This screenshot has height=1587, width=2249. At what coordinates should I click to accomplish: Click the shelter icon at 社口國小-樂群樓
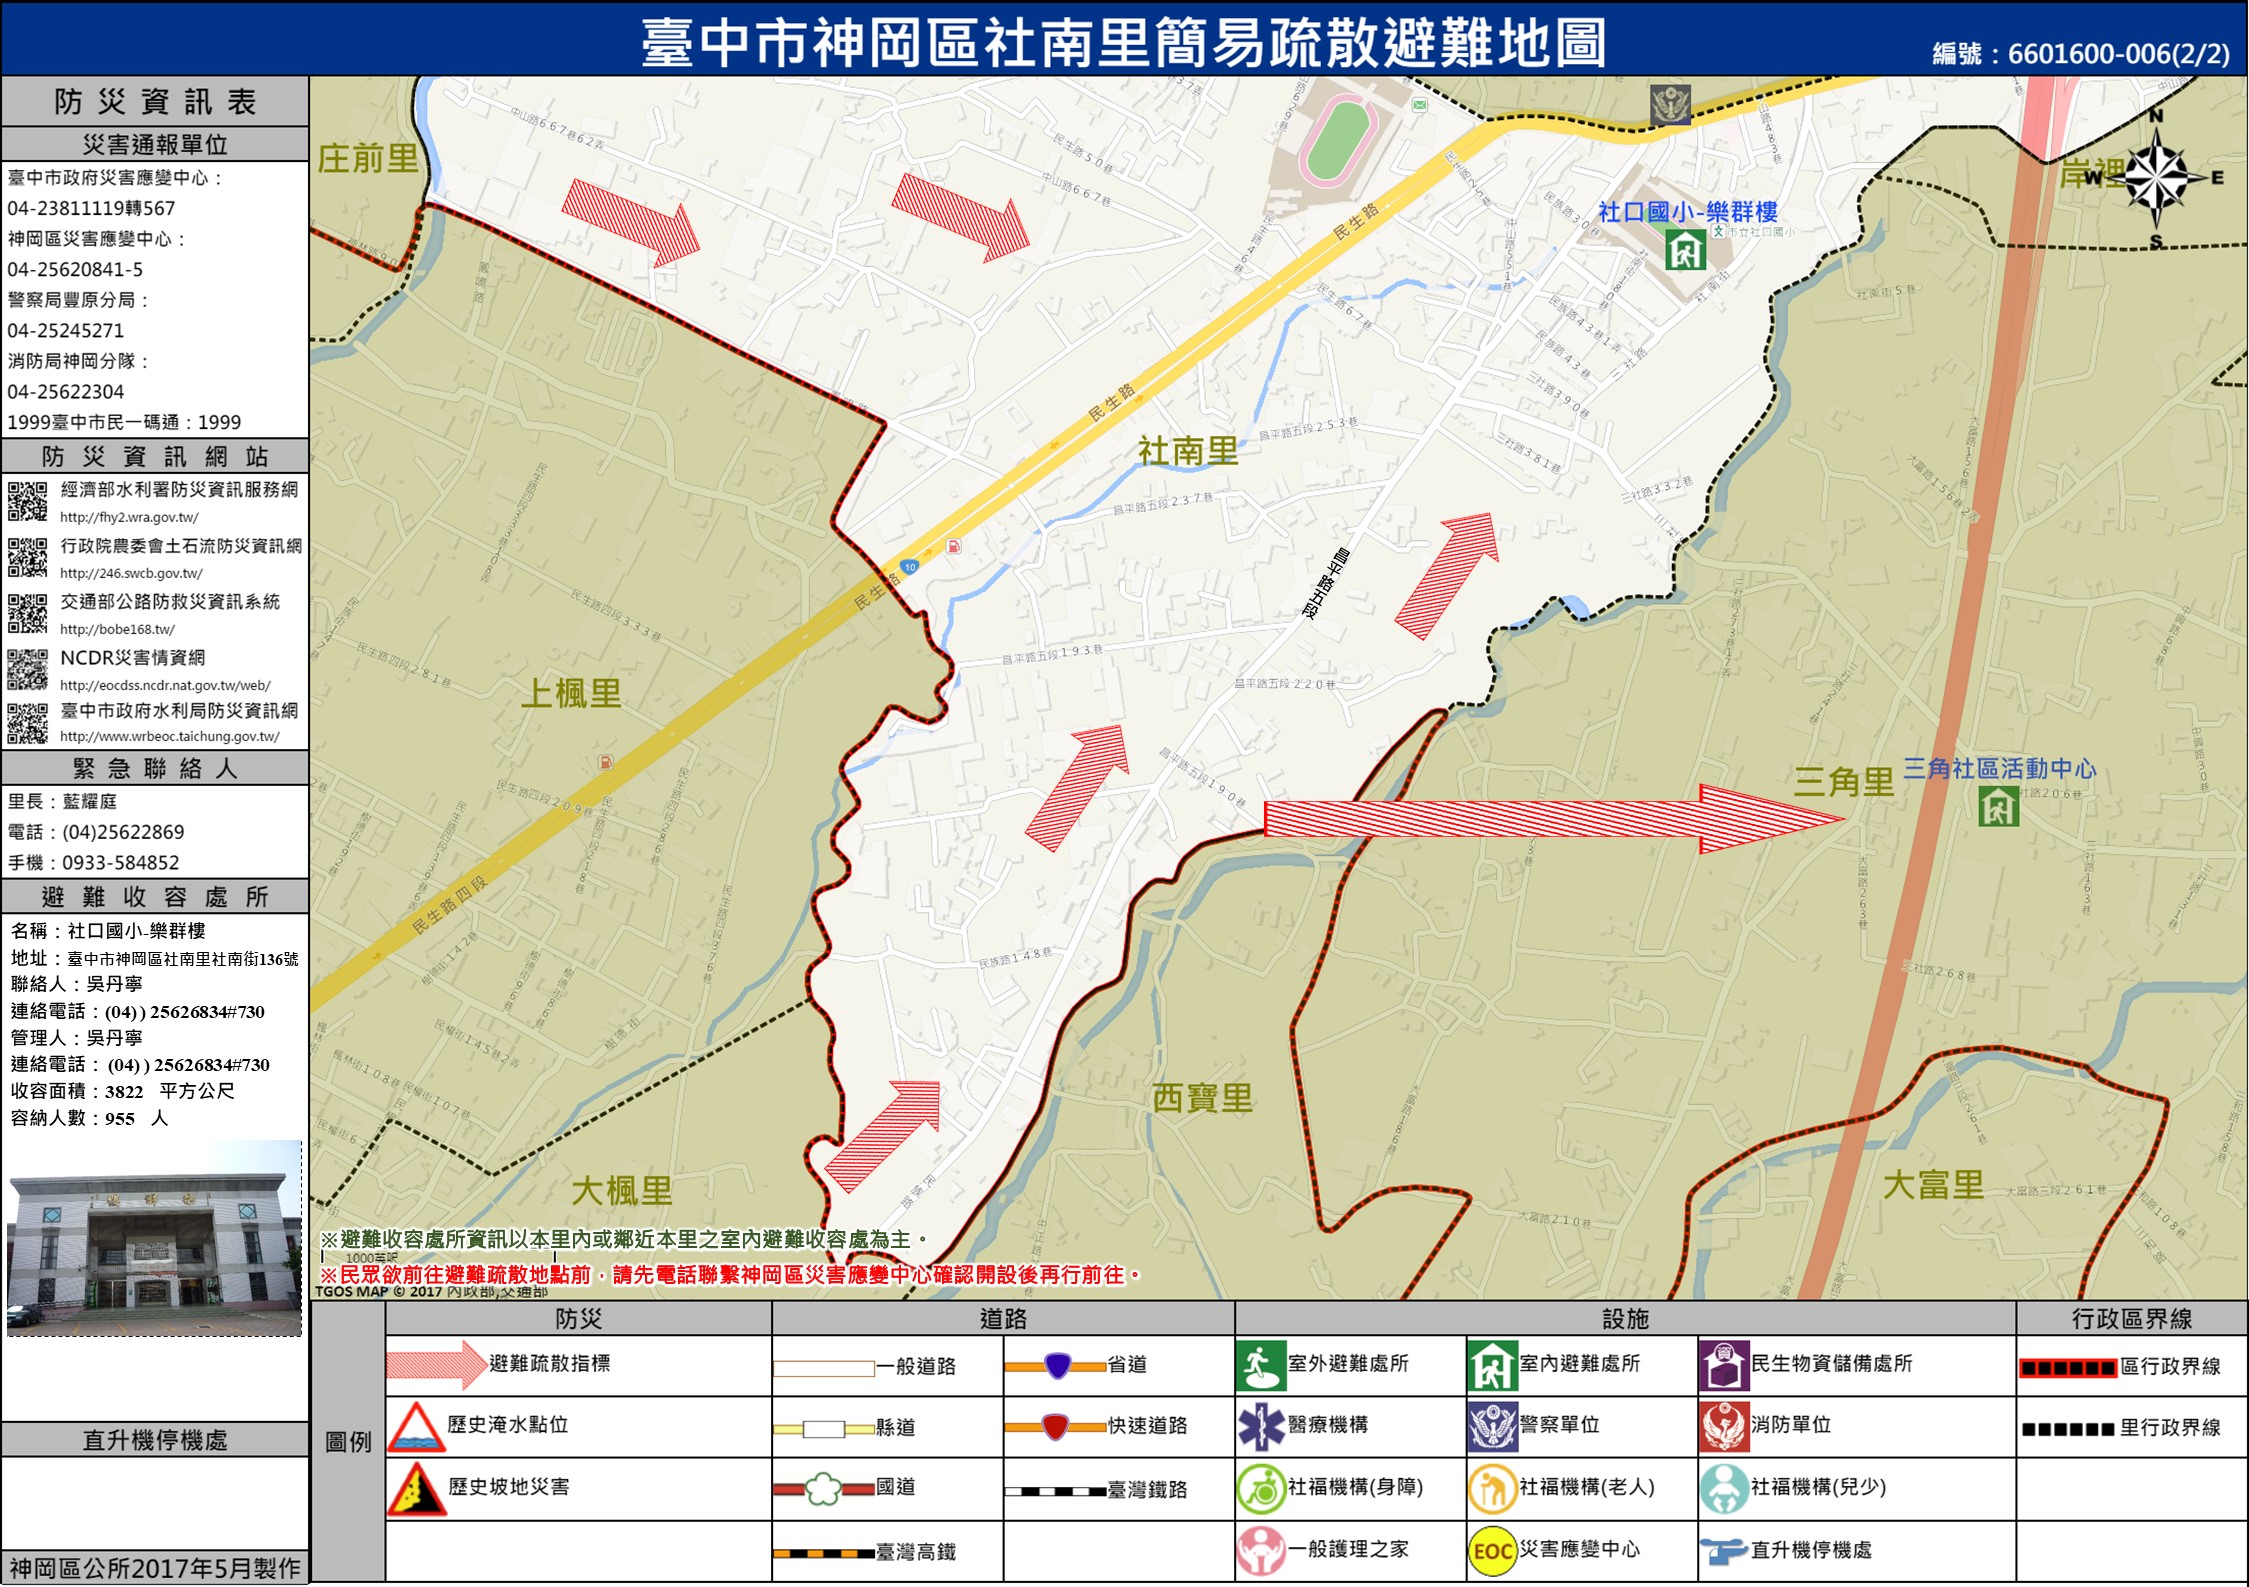click(x=1685, y=250)
